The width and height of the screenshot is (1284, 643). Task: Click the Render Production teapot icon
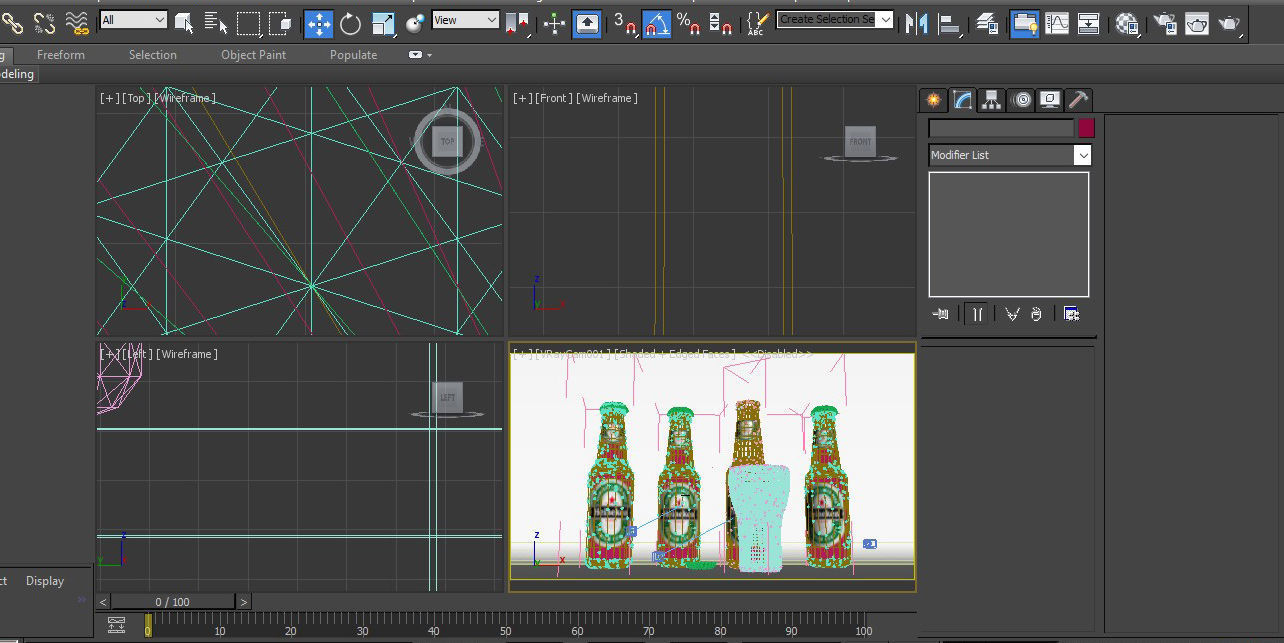pos(1230,23)
